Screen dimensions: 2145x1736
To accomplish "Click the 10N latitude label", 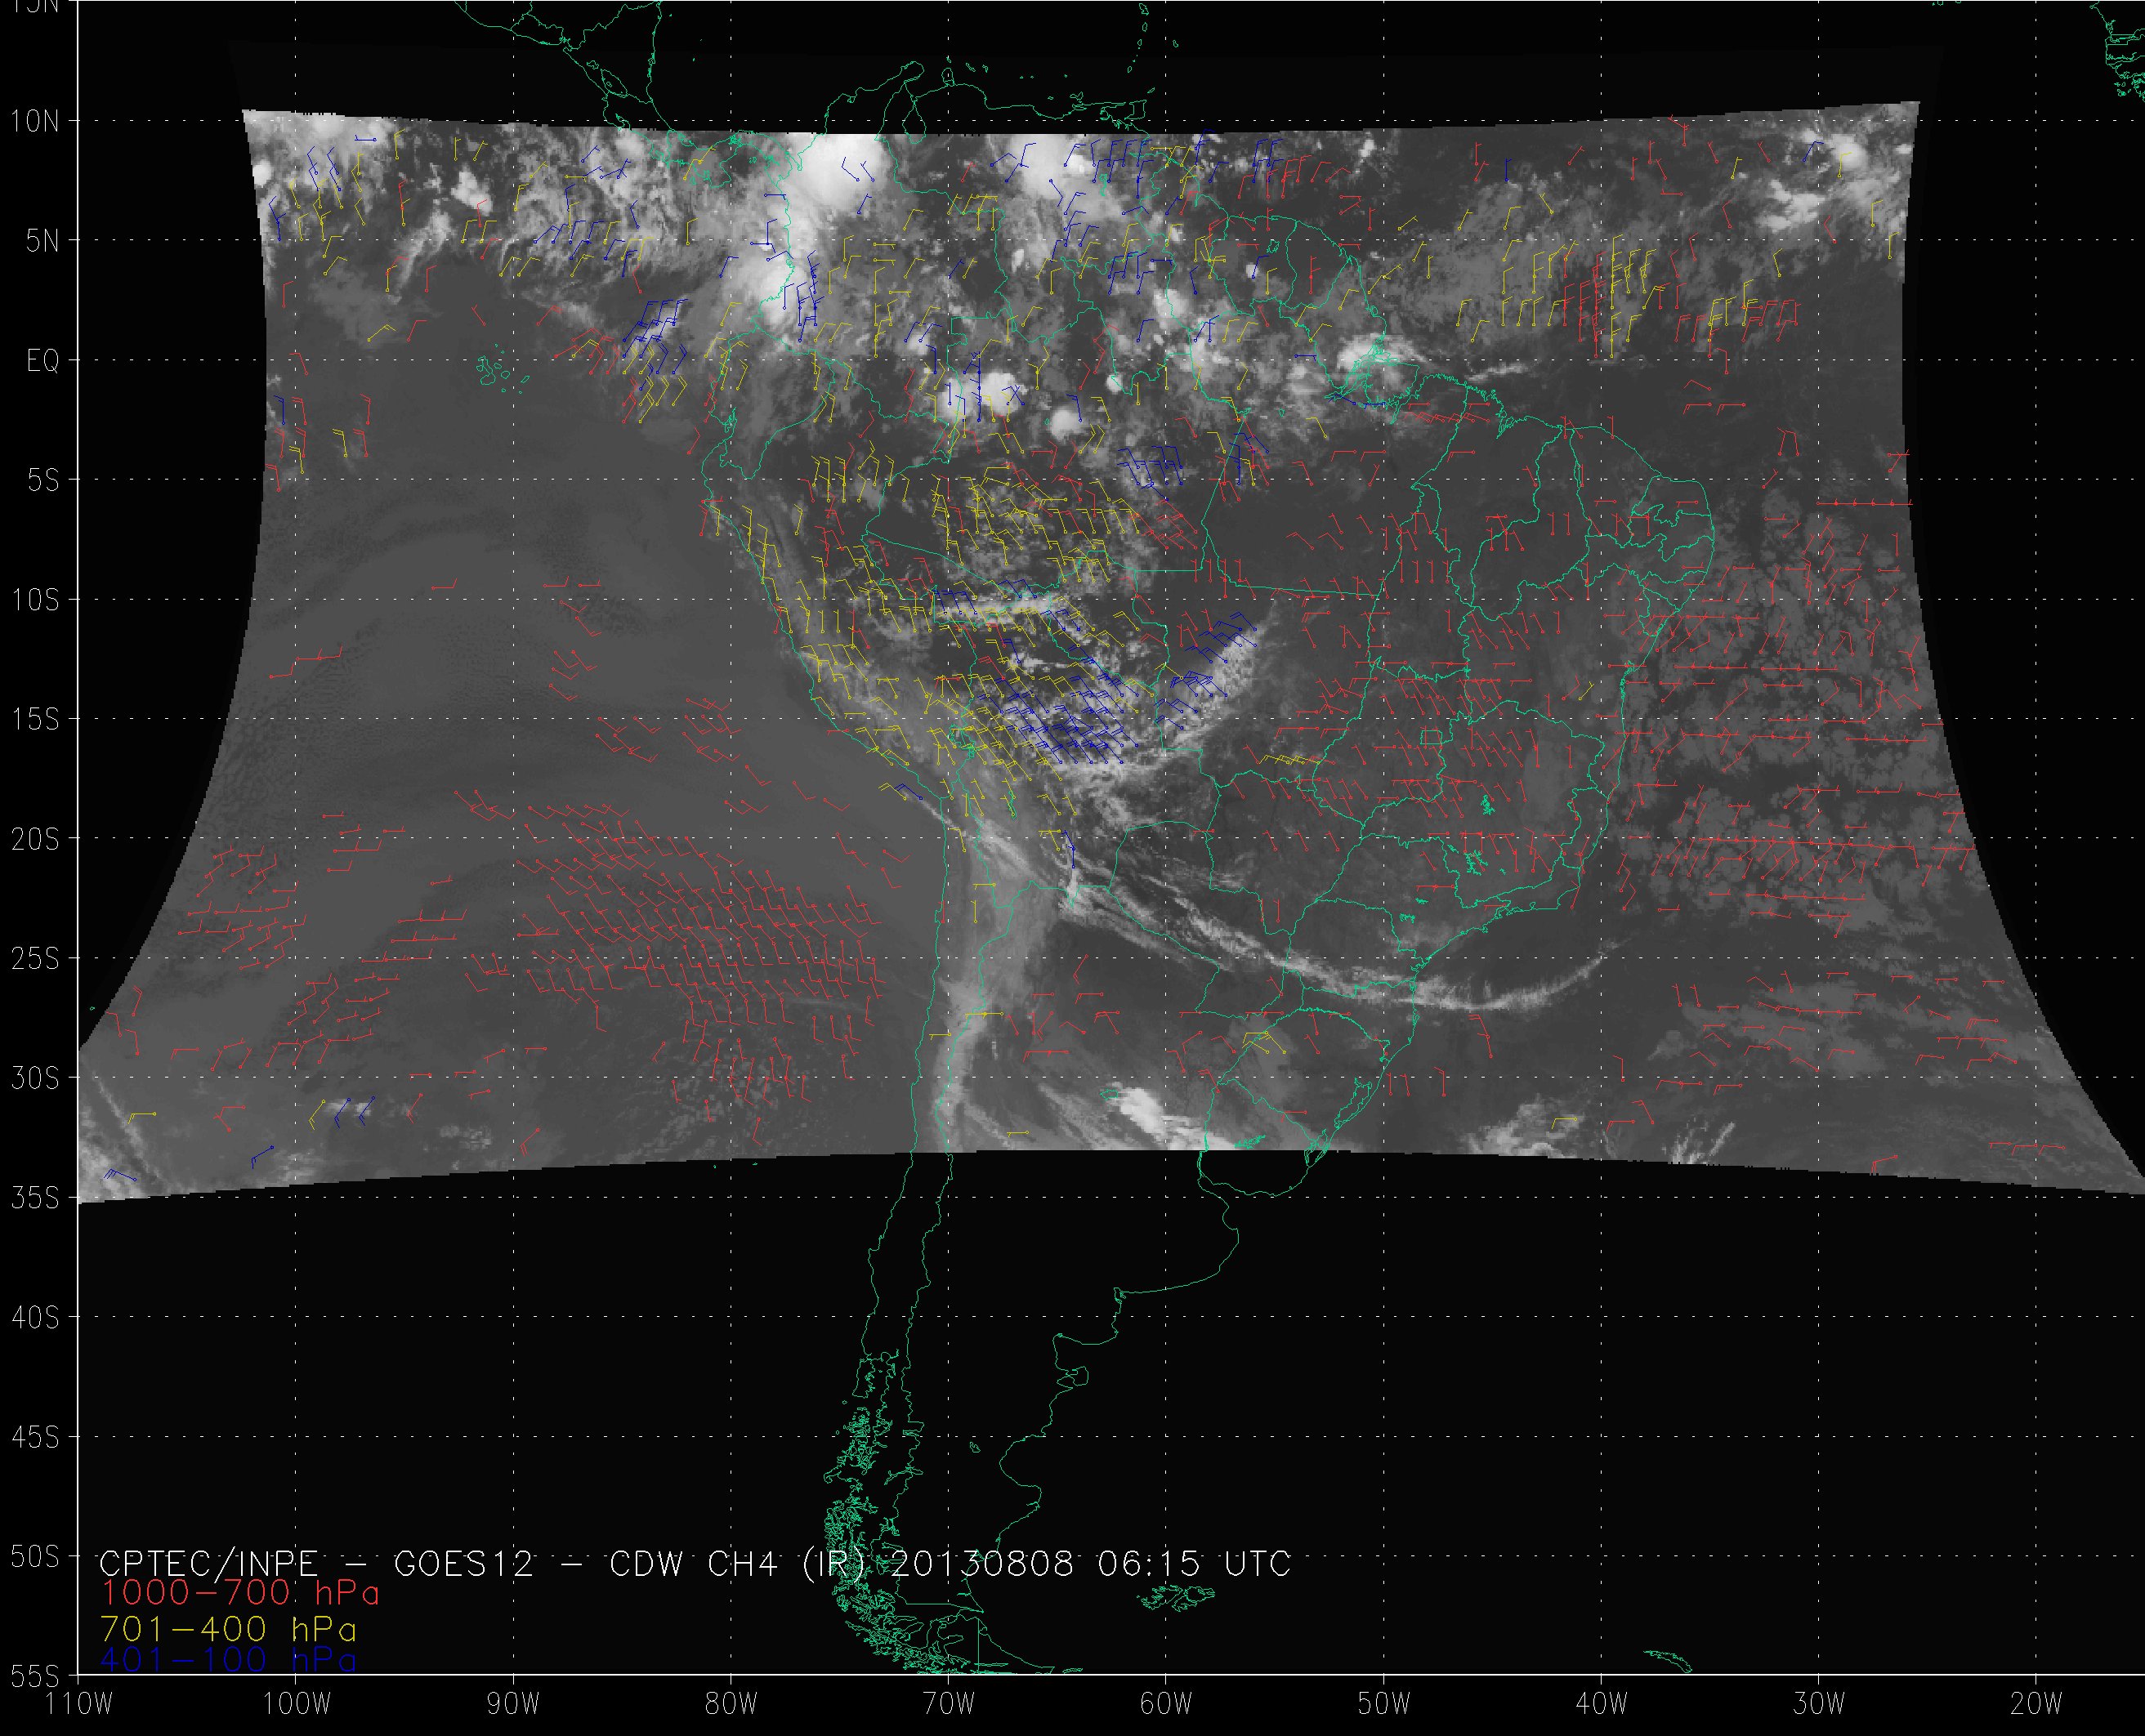I will click(35, 122).
